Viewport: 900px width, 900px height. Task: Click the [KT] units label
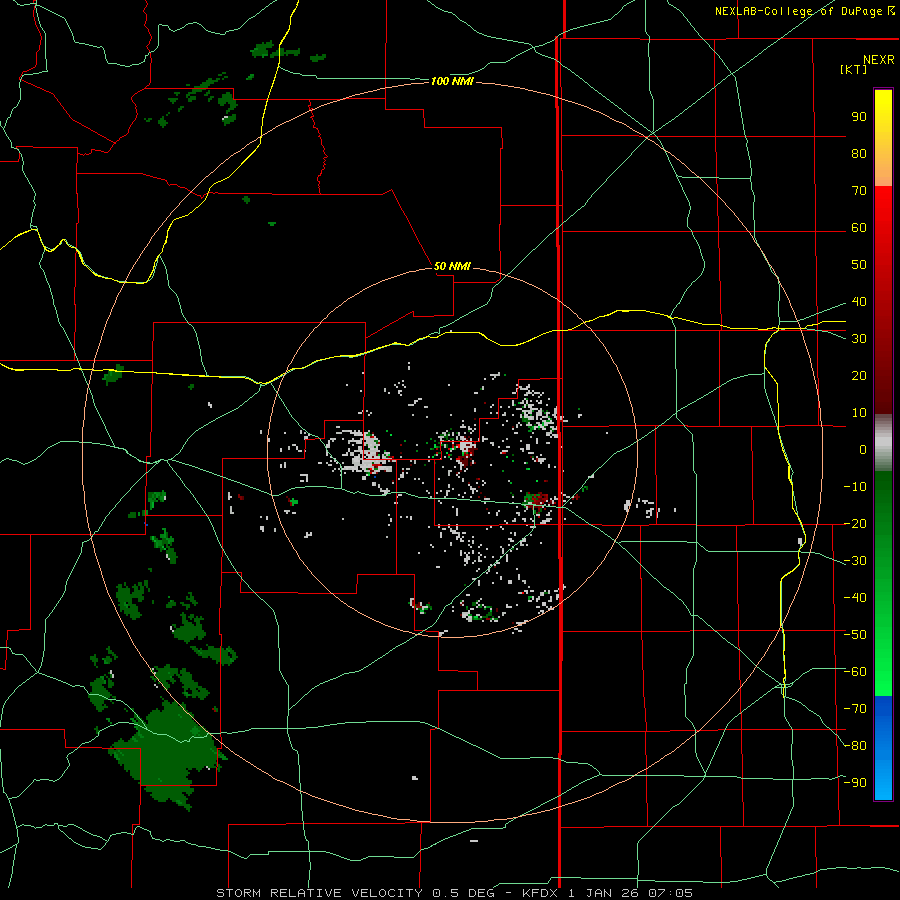pyautogui.click(x=853, y=69)
